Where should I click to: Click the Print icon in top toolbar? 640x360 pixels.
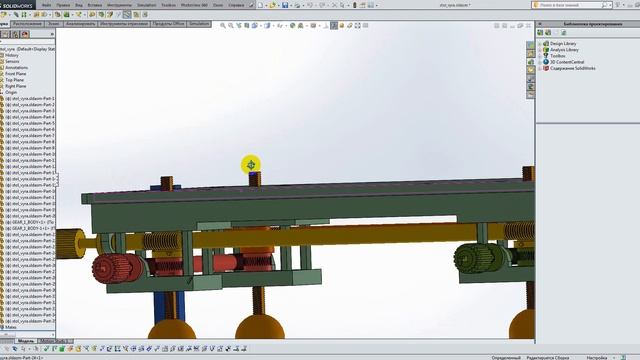(297, 5)
